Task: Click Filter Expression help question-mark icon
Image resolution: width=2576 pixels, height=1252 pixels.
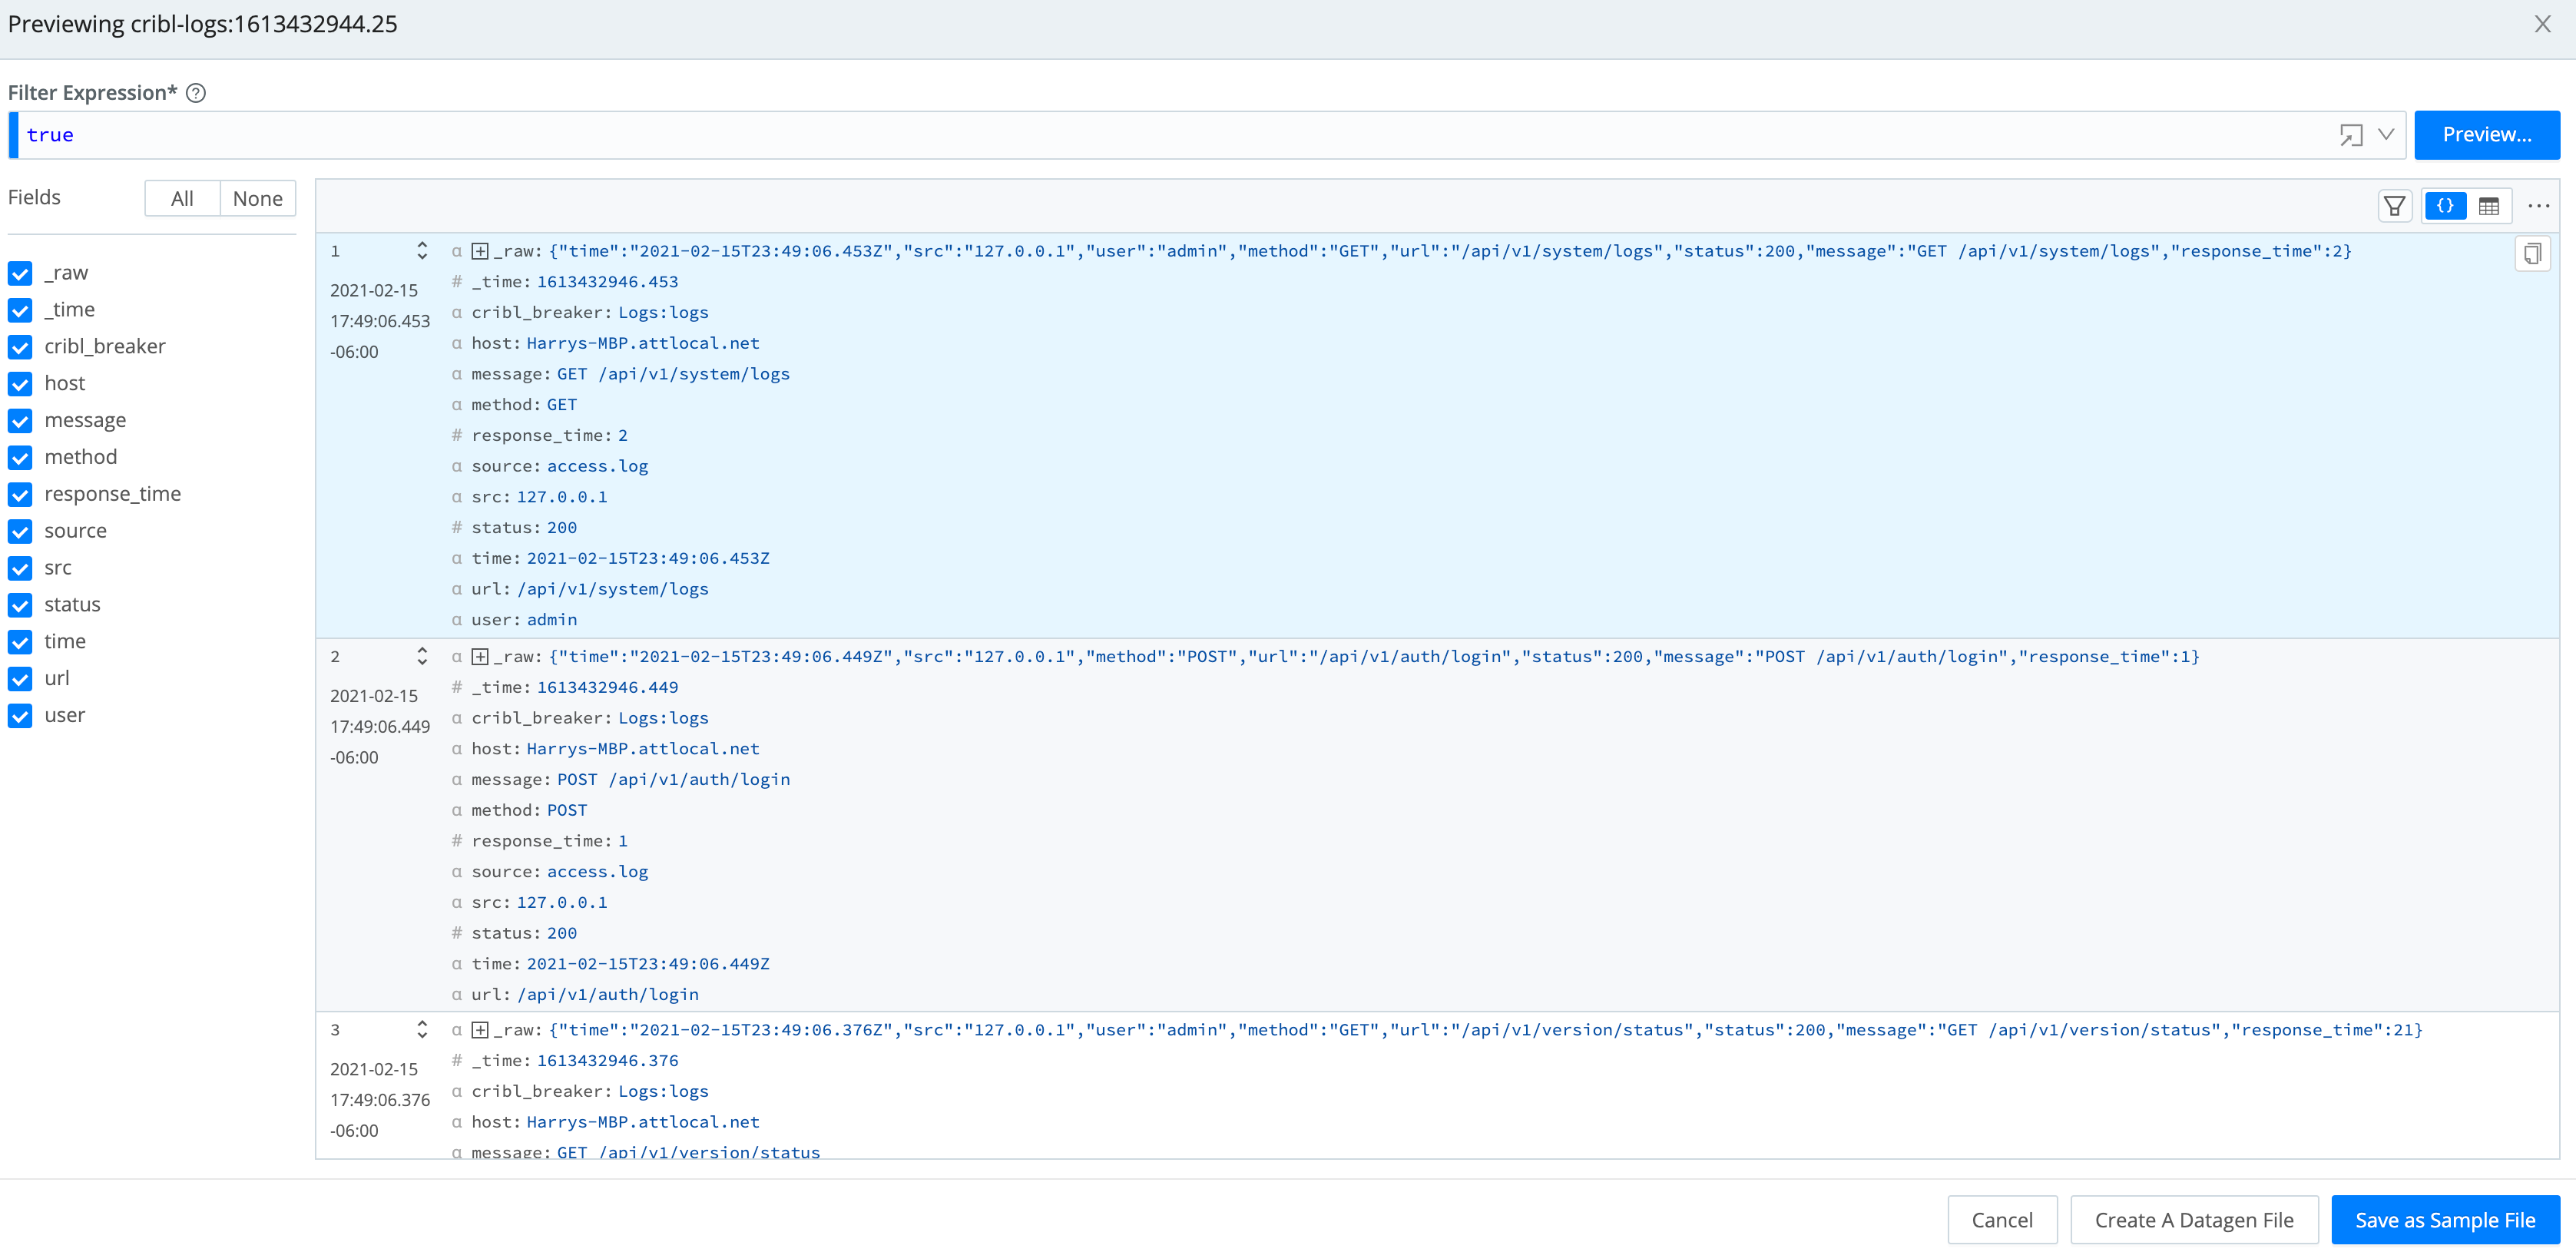Action: click(x=197, y=93)
